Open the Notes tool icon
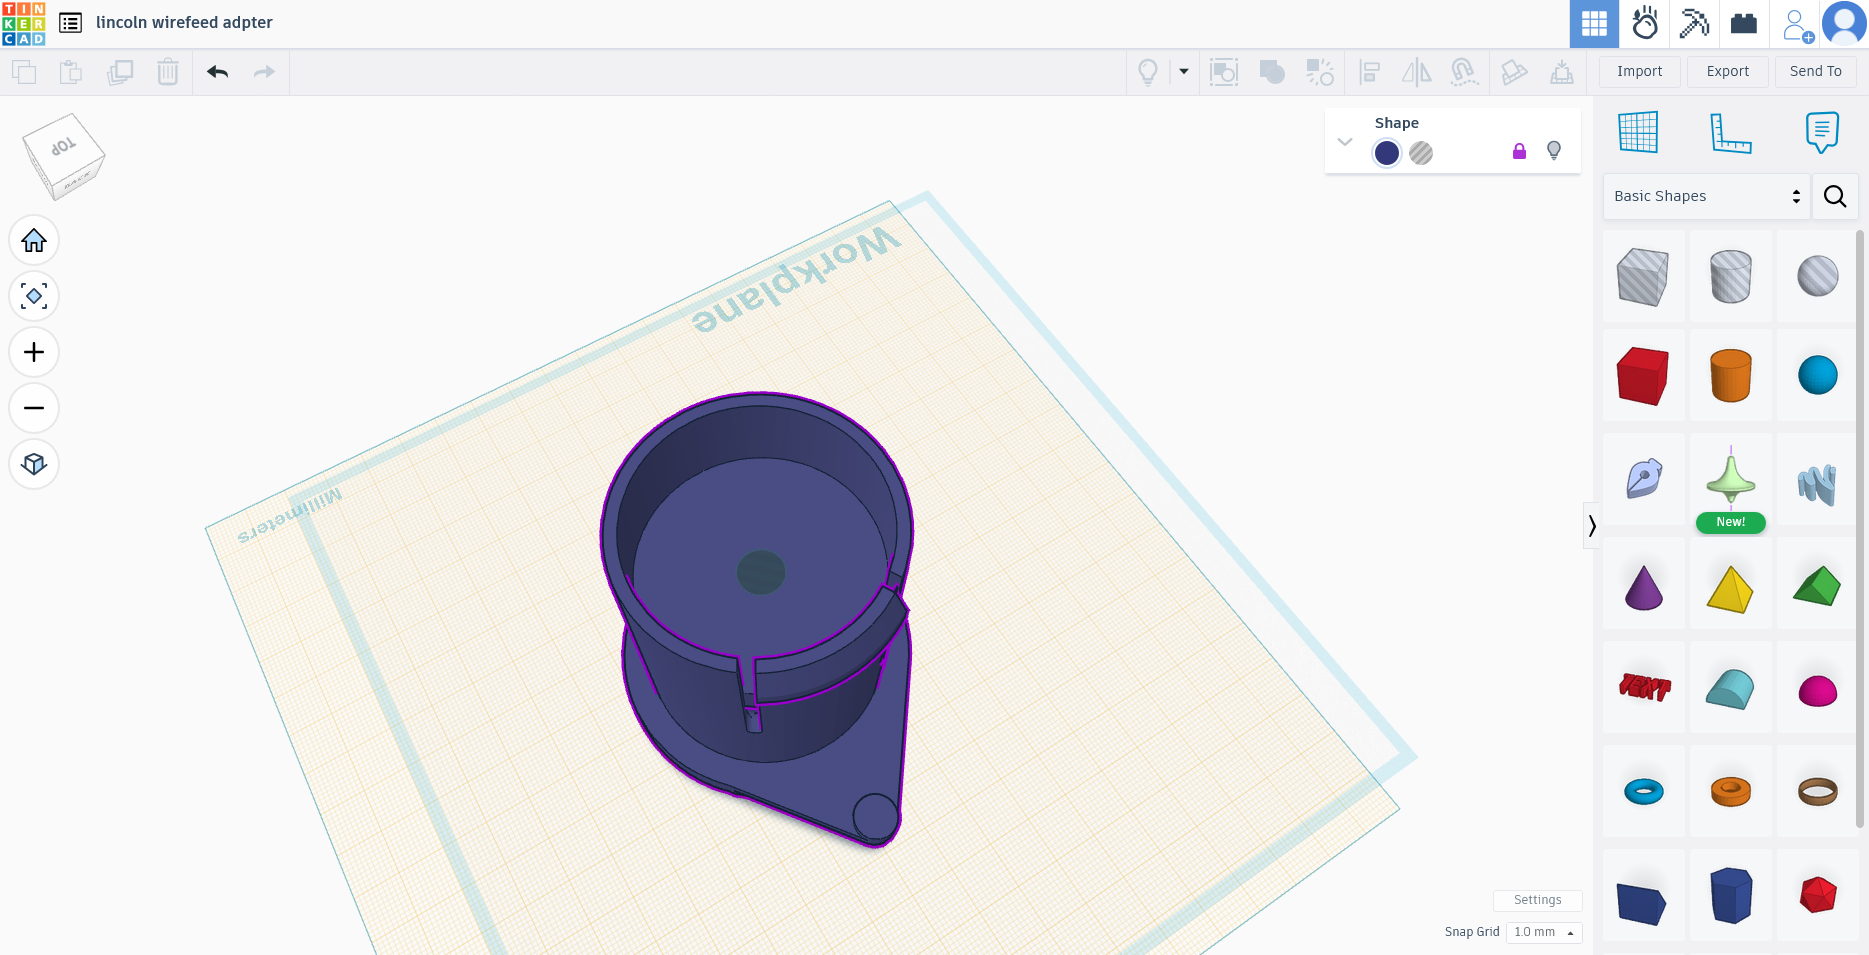 click(x=1821, y=132)
